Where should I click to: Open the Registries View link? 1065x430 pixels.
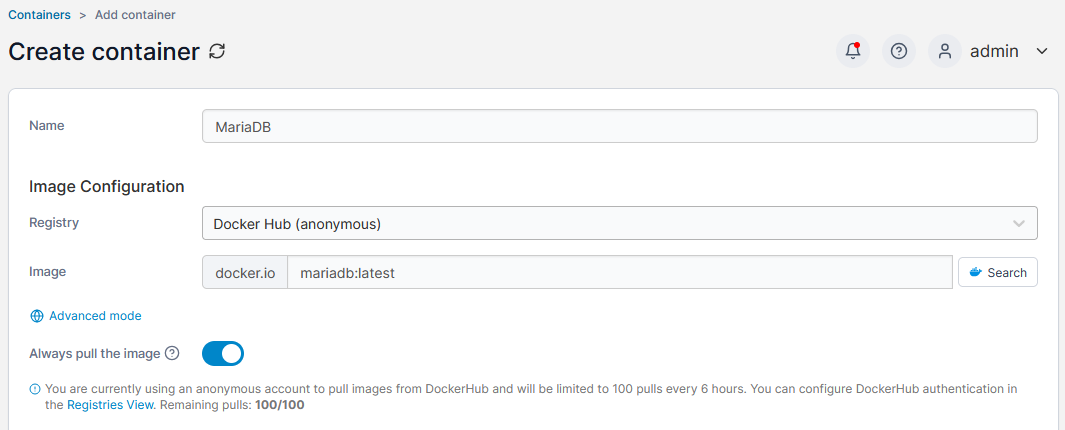click(x=110, y=405)
